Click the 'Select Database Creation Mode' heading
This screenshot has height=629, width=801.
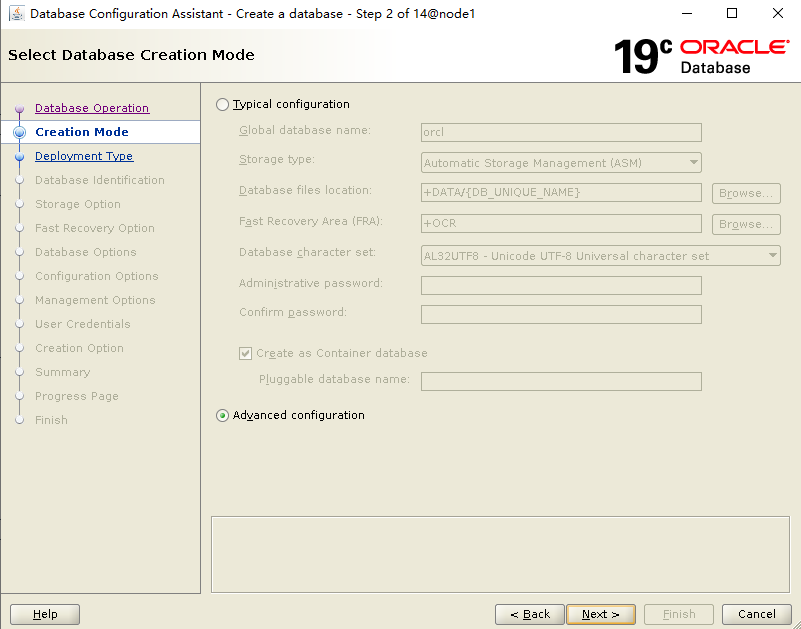point(131,55)
